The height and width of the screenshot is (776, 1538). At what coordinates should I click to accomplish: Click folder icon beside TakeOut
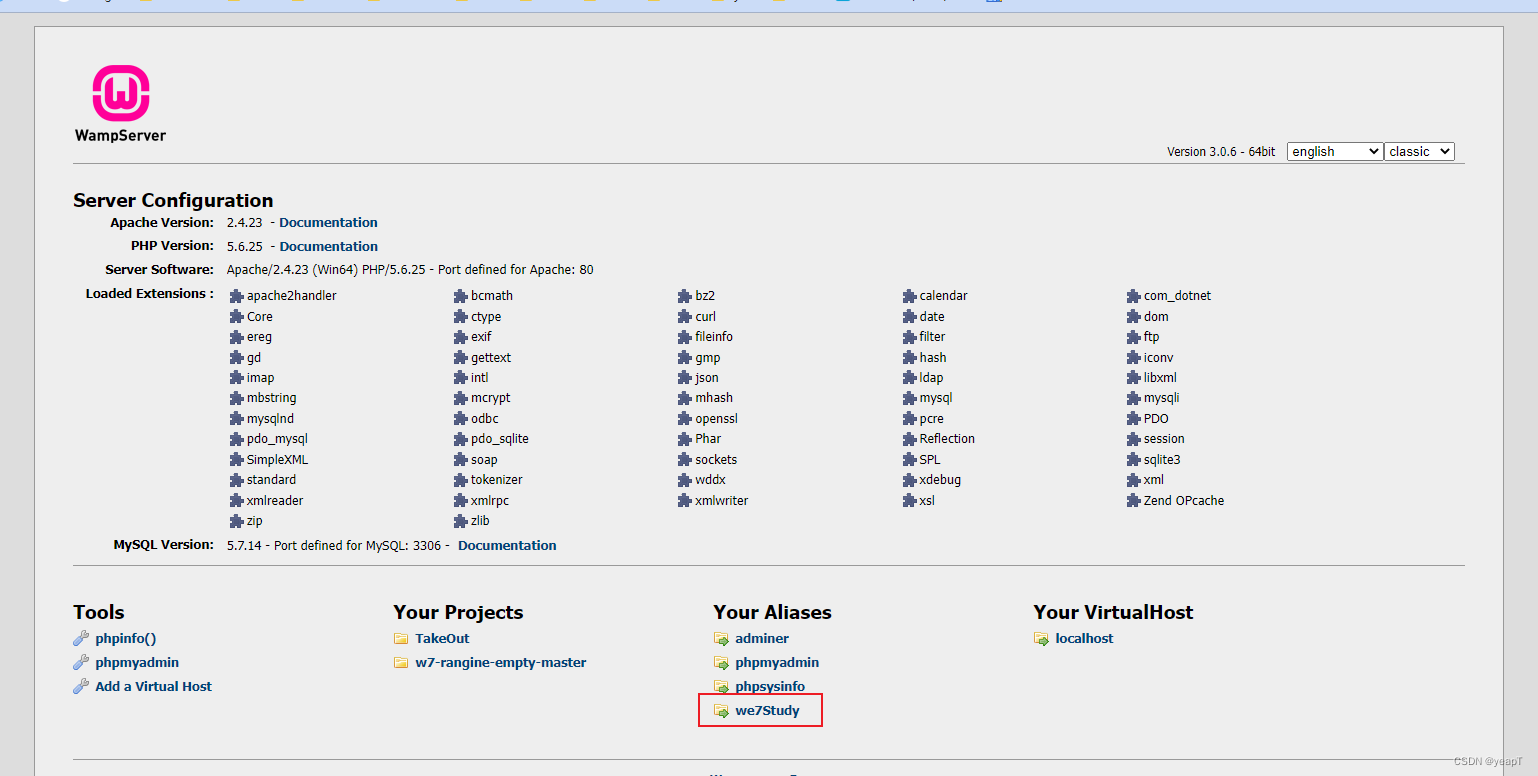(x=401, y=638)
